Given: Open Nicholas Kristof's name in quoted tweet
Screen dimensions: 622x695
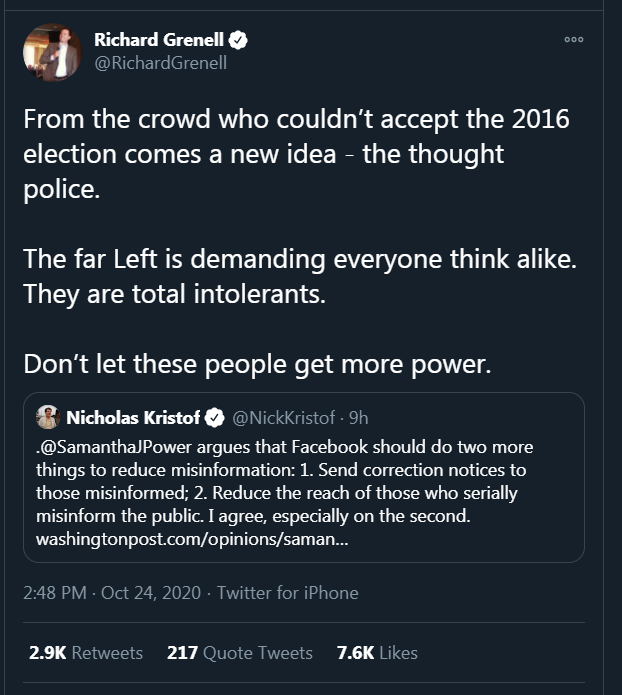Looking at the screenshot, I should point(133,417).
